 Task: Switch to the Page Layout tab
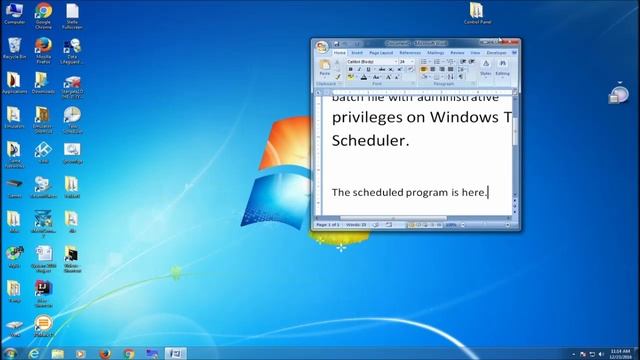point(381,53)
